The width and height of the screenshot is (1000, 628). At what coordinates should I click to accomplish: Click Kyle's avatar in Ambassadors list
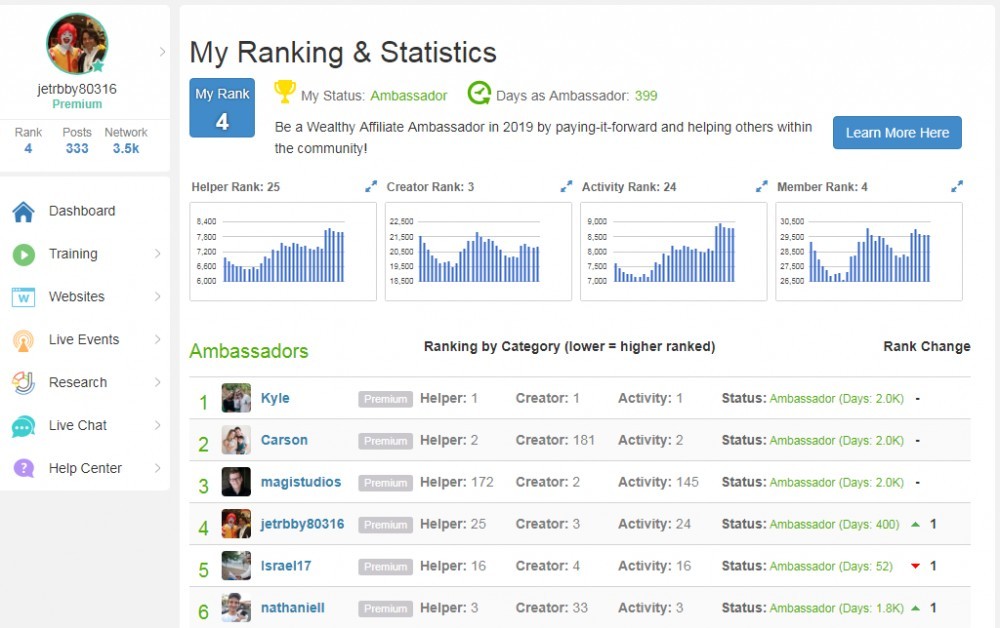[x=236, y=398]
